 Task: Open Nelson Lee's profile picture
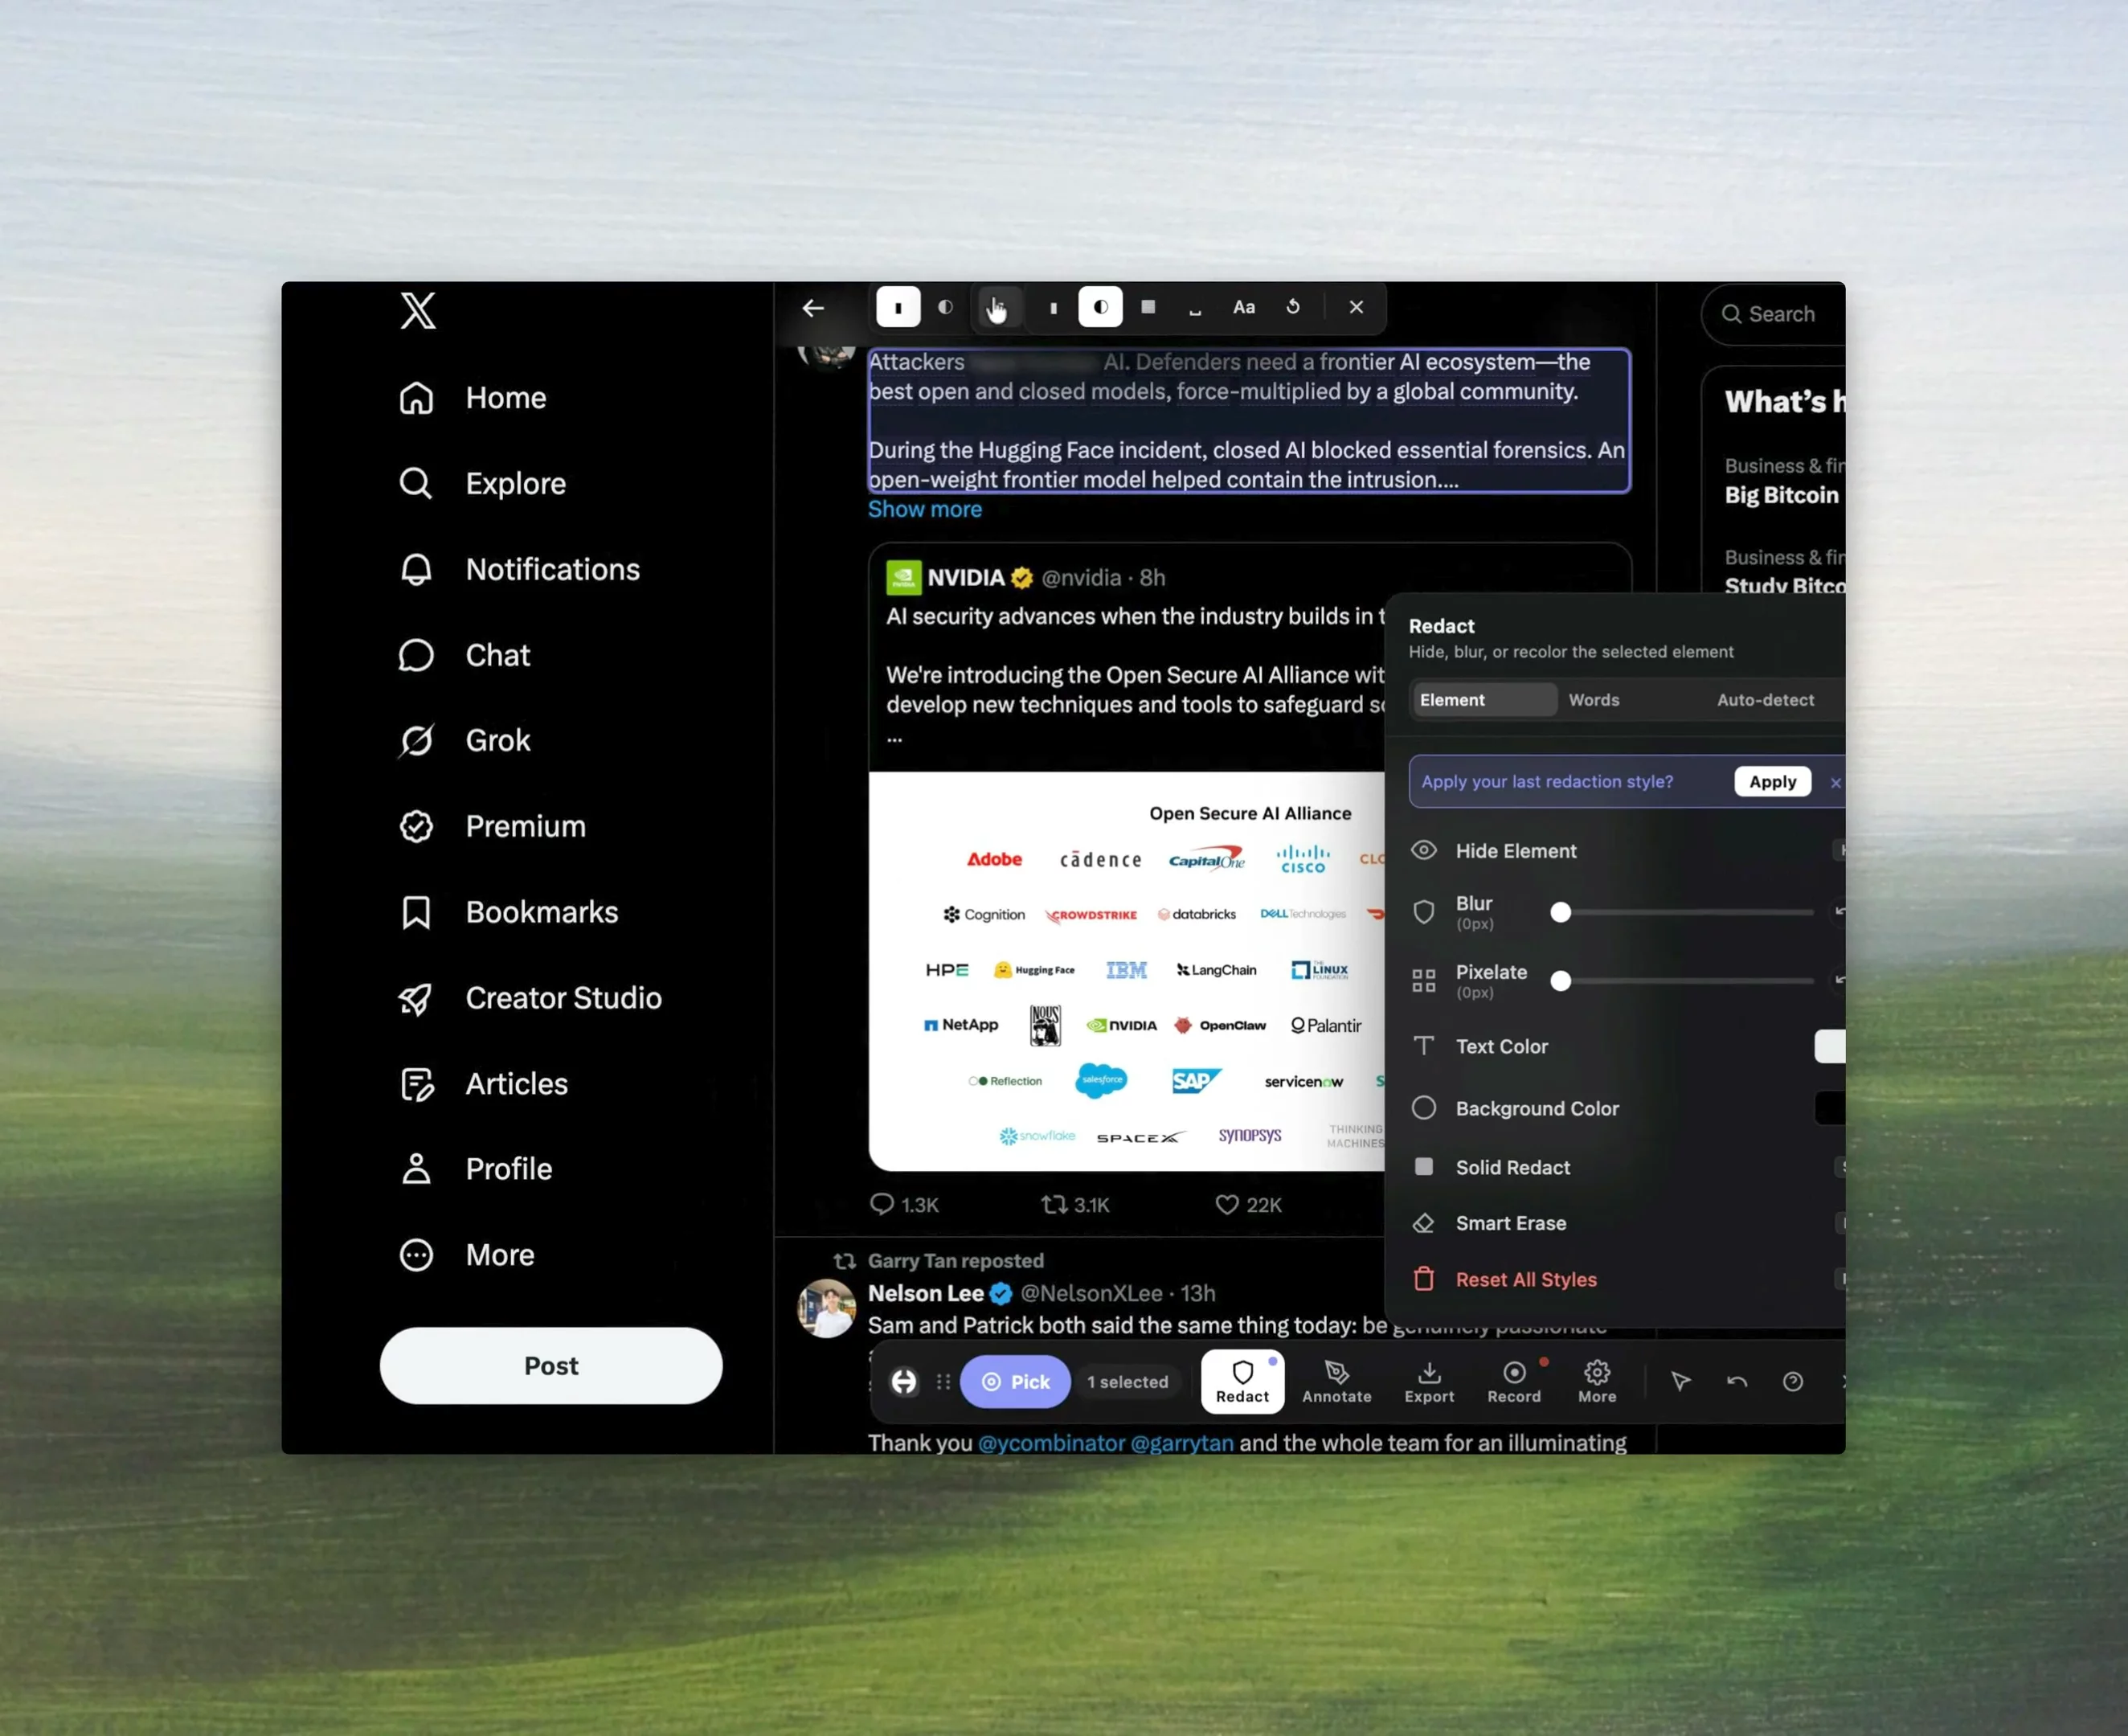point(826,1308)
